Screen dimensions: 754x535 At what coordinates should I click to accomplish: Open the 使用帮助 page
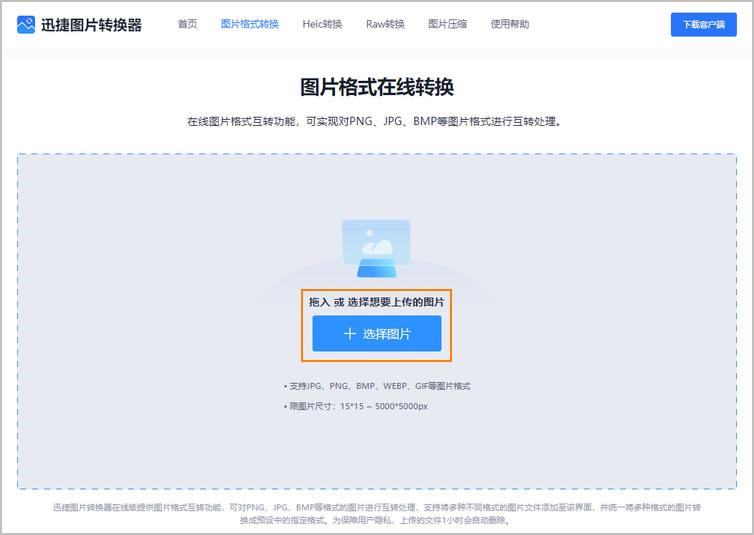click(x=510, y=24)
